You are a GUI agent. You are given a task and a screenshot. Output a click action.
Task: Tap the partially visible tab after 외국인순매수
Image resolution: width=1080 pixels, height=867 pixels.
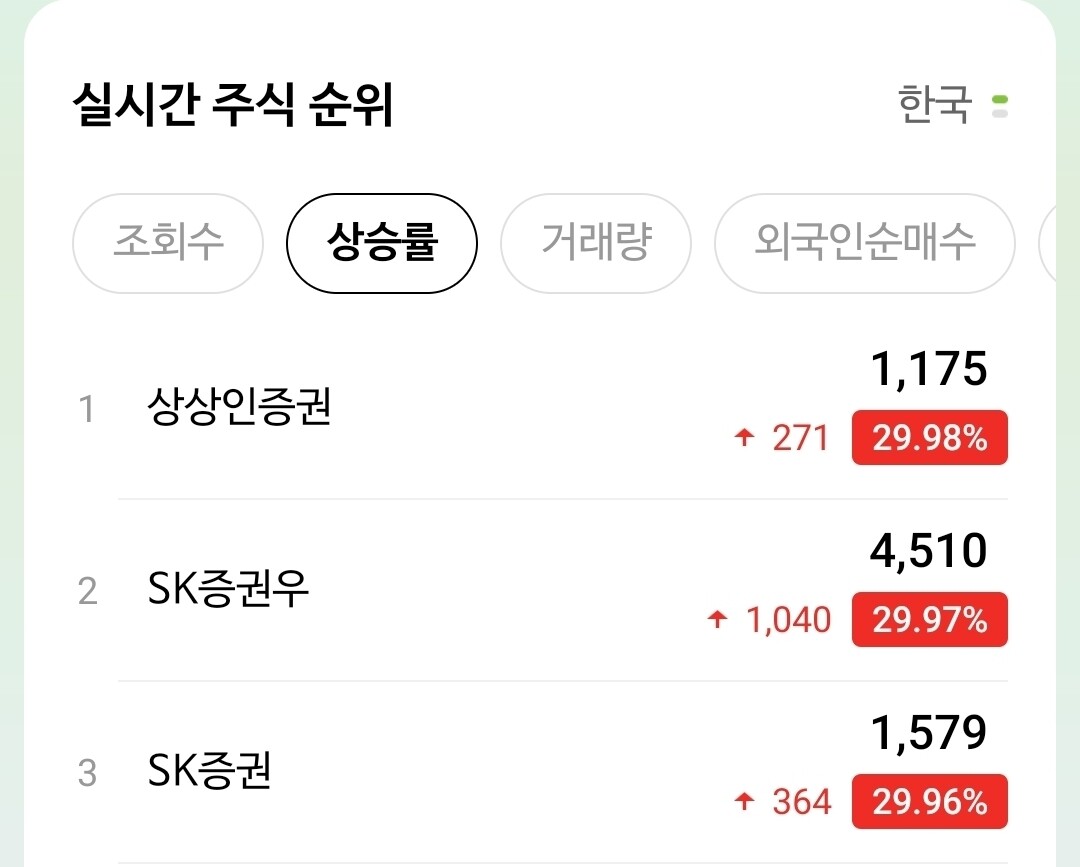[x=1050, y=243]
